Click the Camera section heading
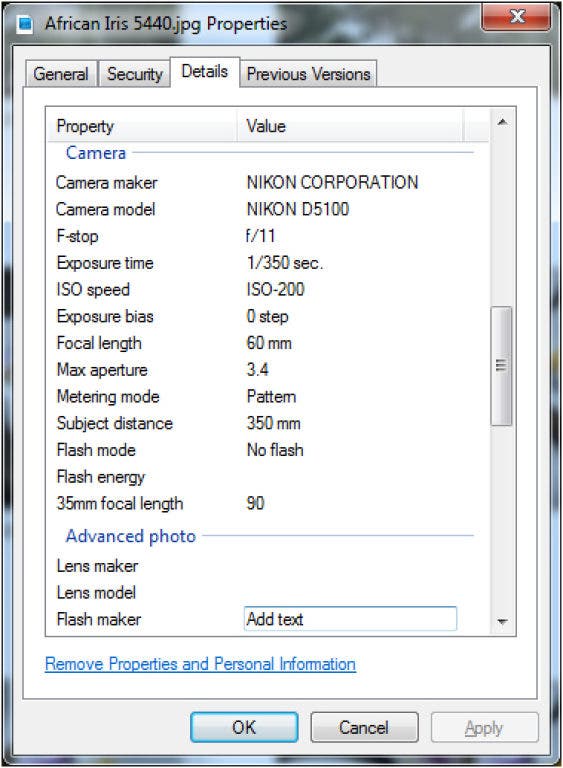 [x=96, y=153]
